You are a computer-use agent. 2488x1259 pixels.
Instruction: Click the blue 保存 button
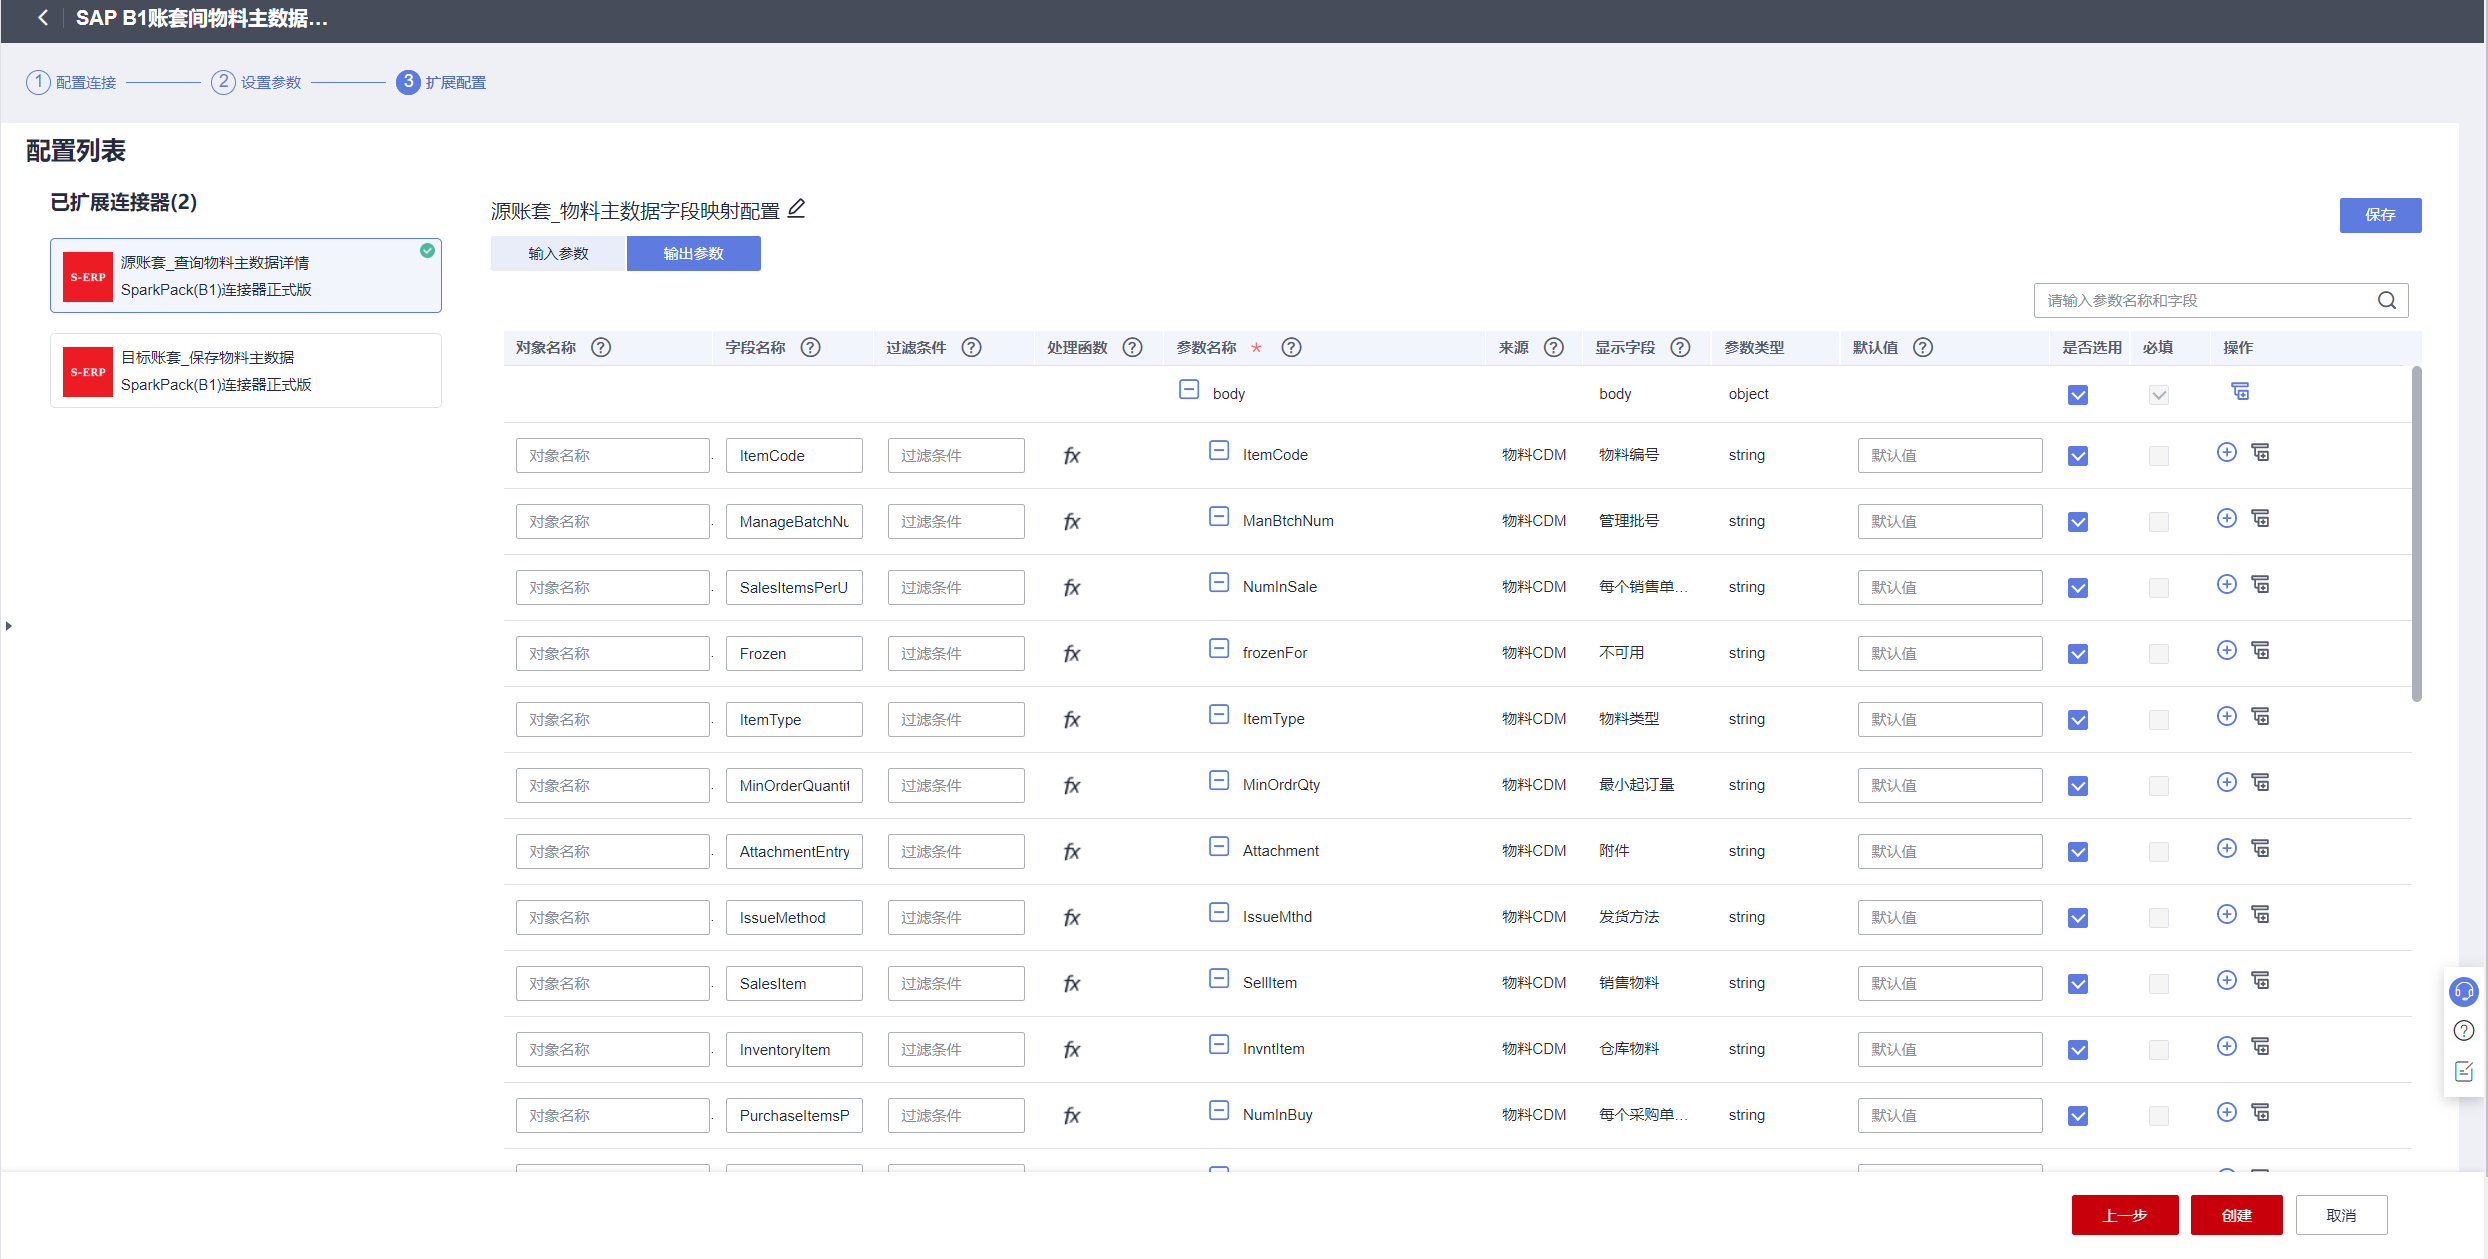click(2379, 215)
